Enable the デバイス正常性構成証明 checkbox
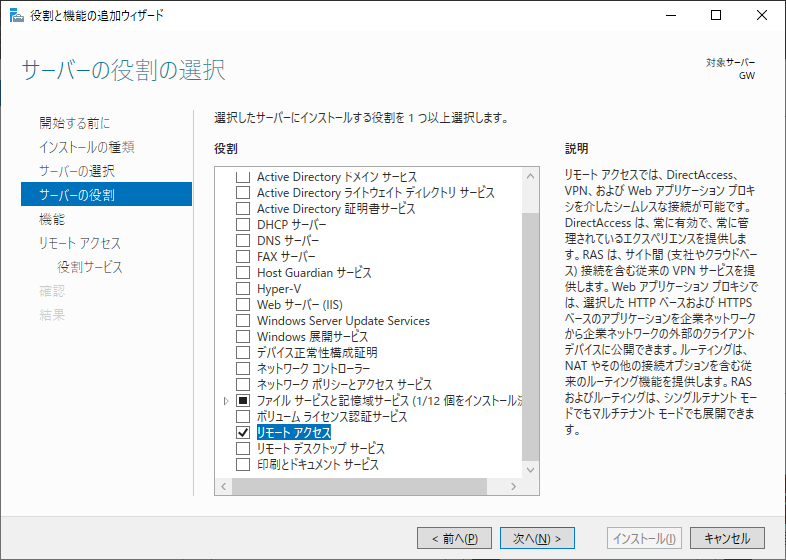The height and width of the screenshot is (560, 786). (243, 352)
